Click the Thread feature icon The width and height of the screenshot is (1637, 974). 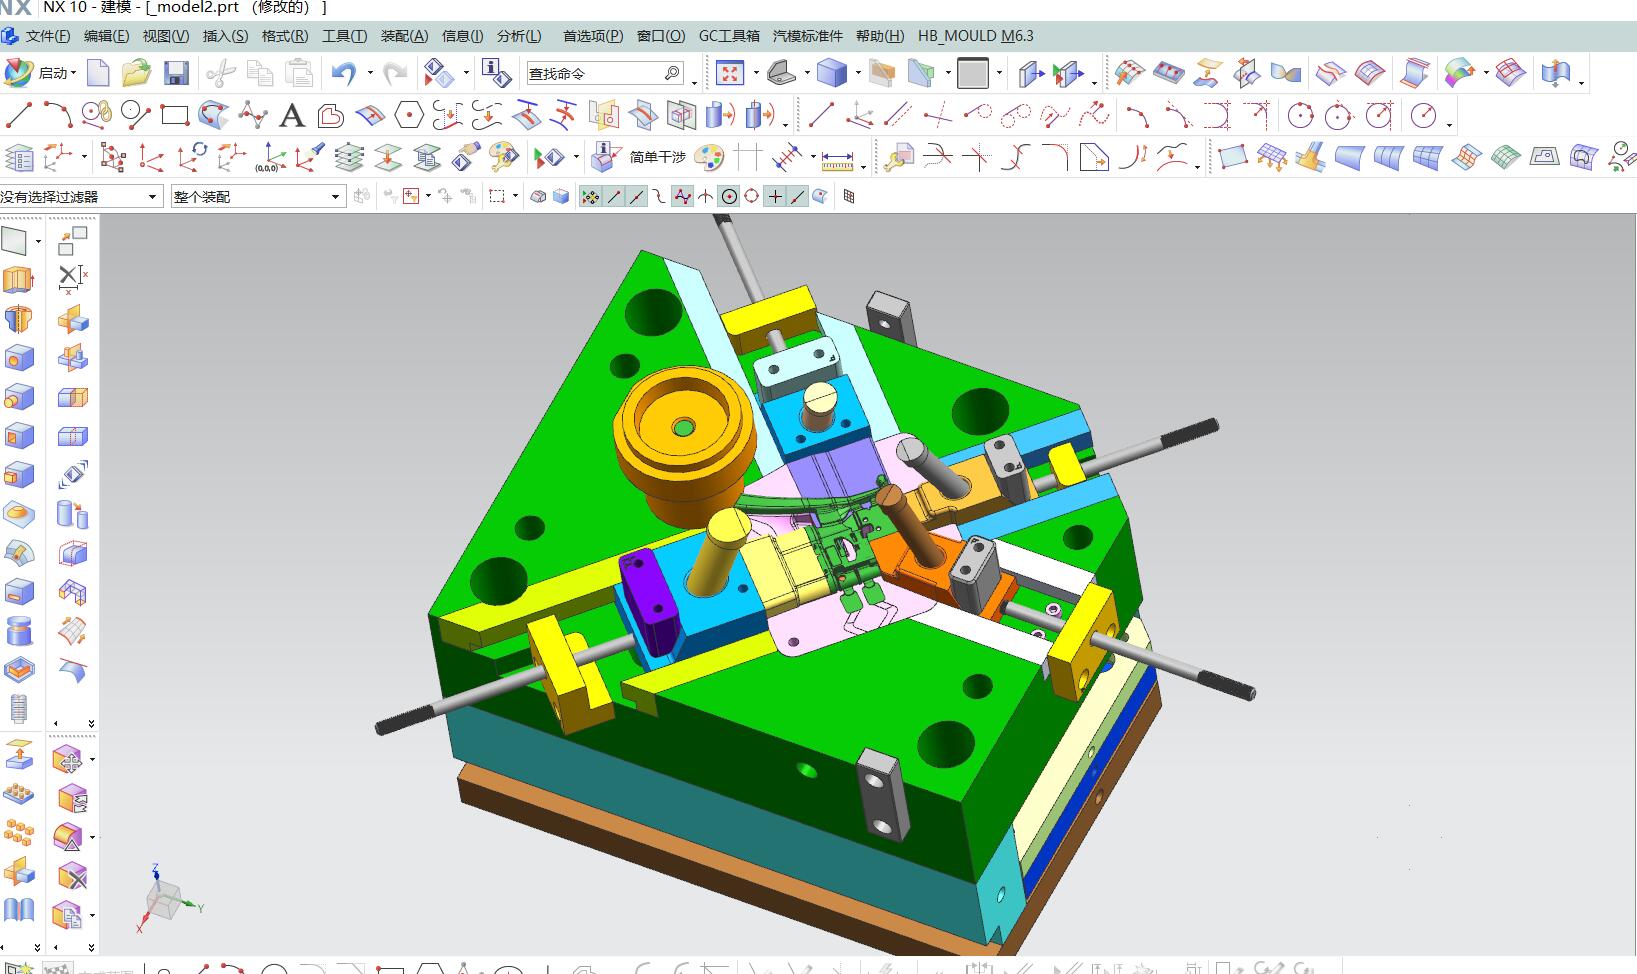pos(18,709)
